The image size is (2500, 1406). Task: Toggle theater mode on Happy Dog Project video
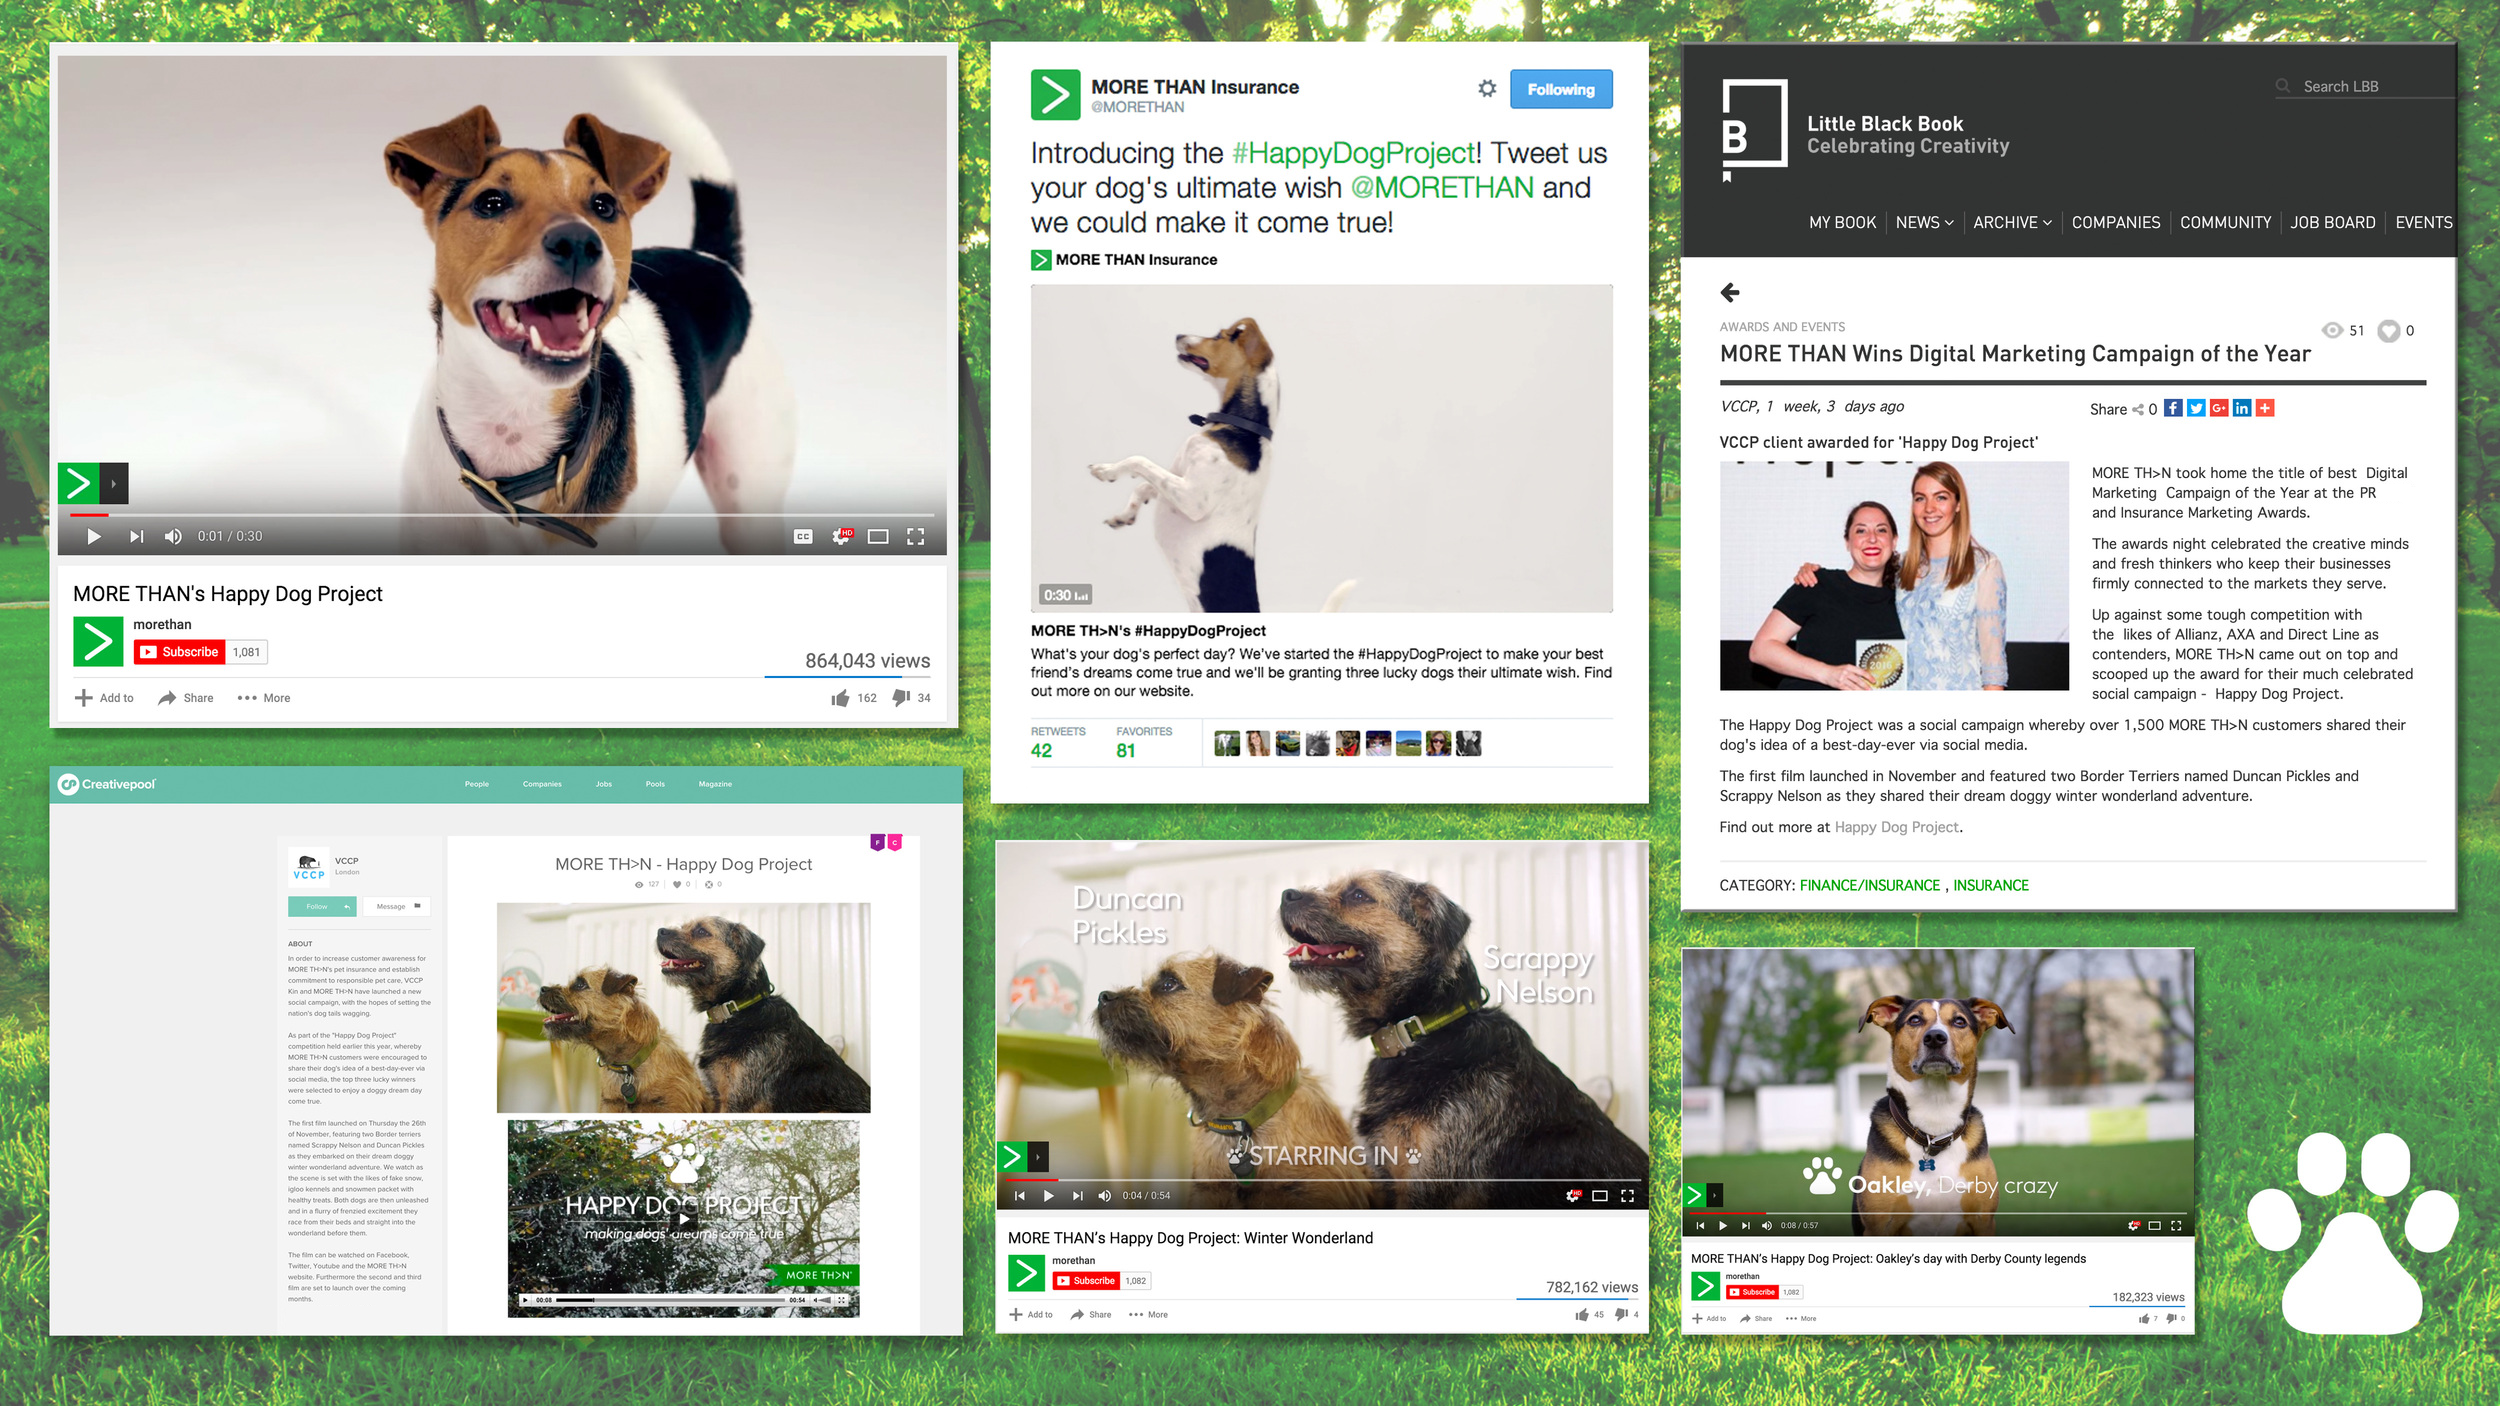tap(878, 537)
